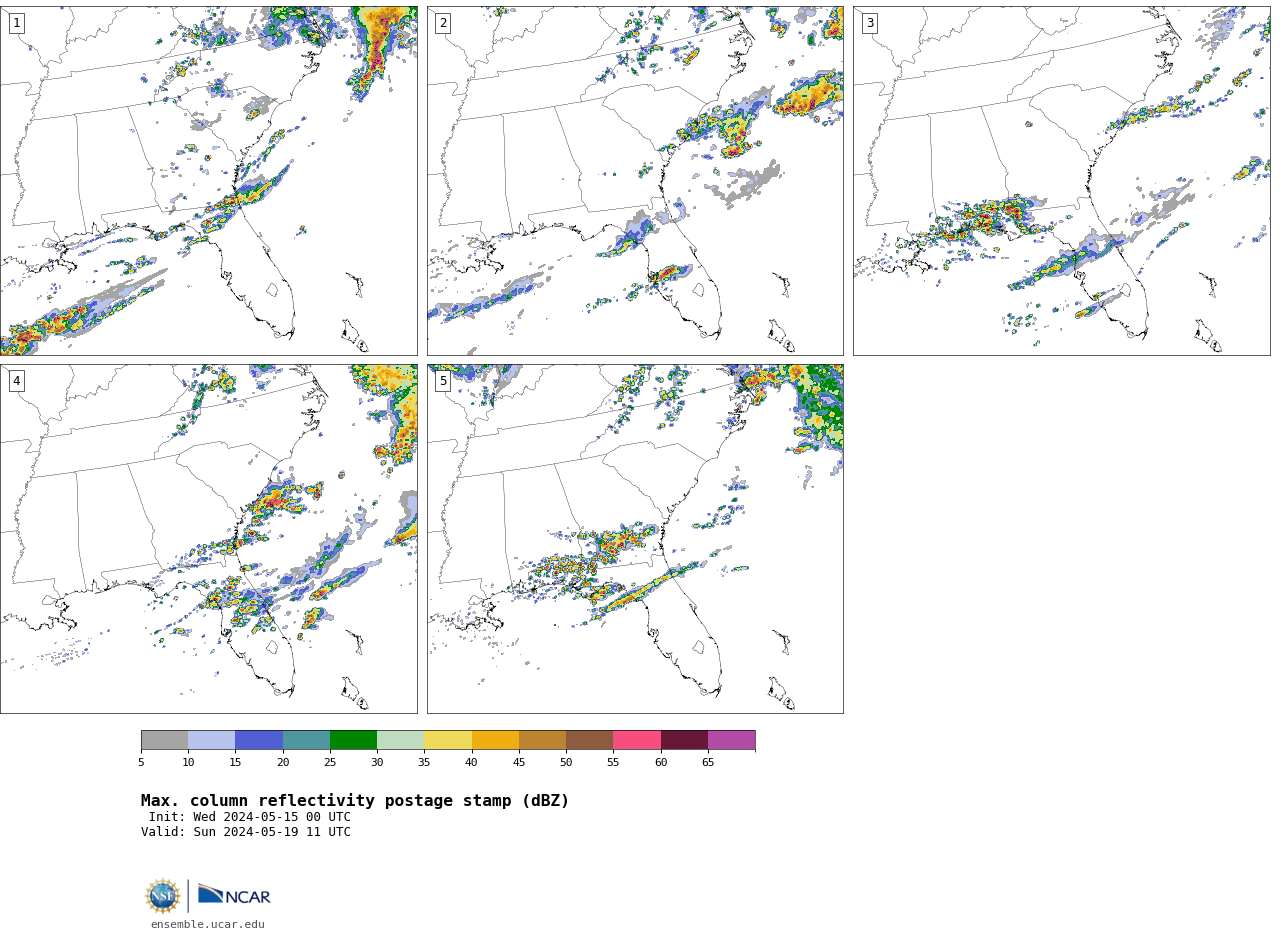Click the Init: Wed 2024-05-15 00 UTC text
The height and width of the screenshot is (936, 1280).
[x=250, y=817]
